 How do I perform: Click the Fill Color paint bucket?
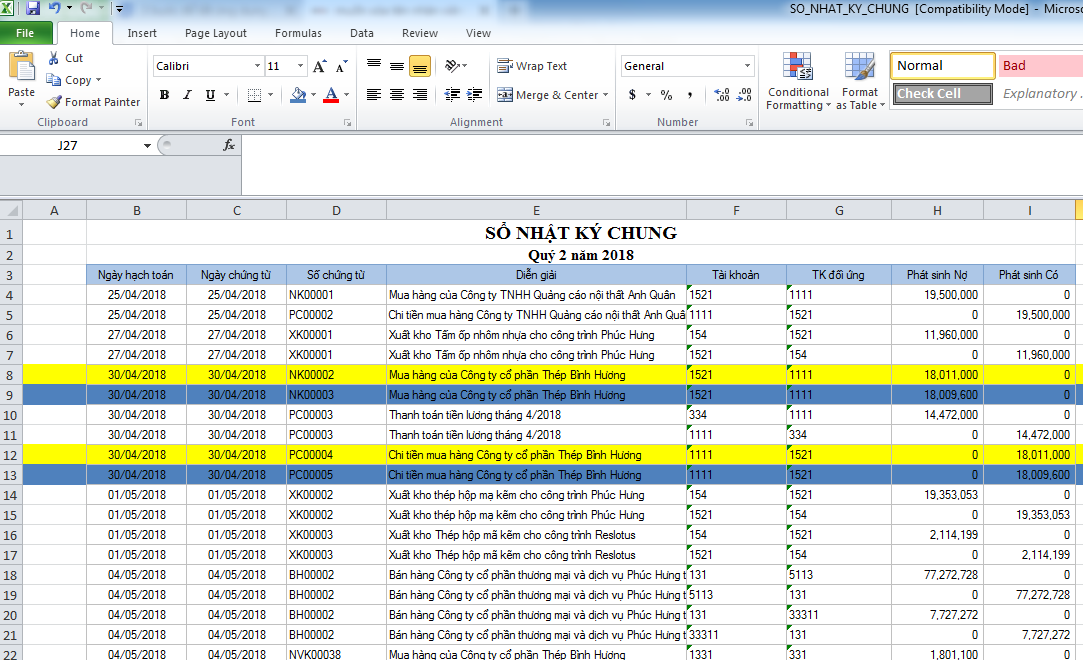[297, 95]
